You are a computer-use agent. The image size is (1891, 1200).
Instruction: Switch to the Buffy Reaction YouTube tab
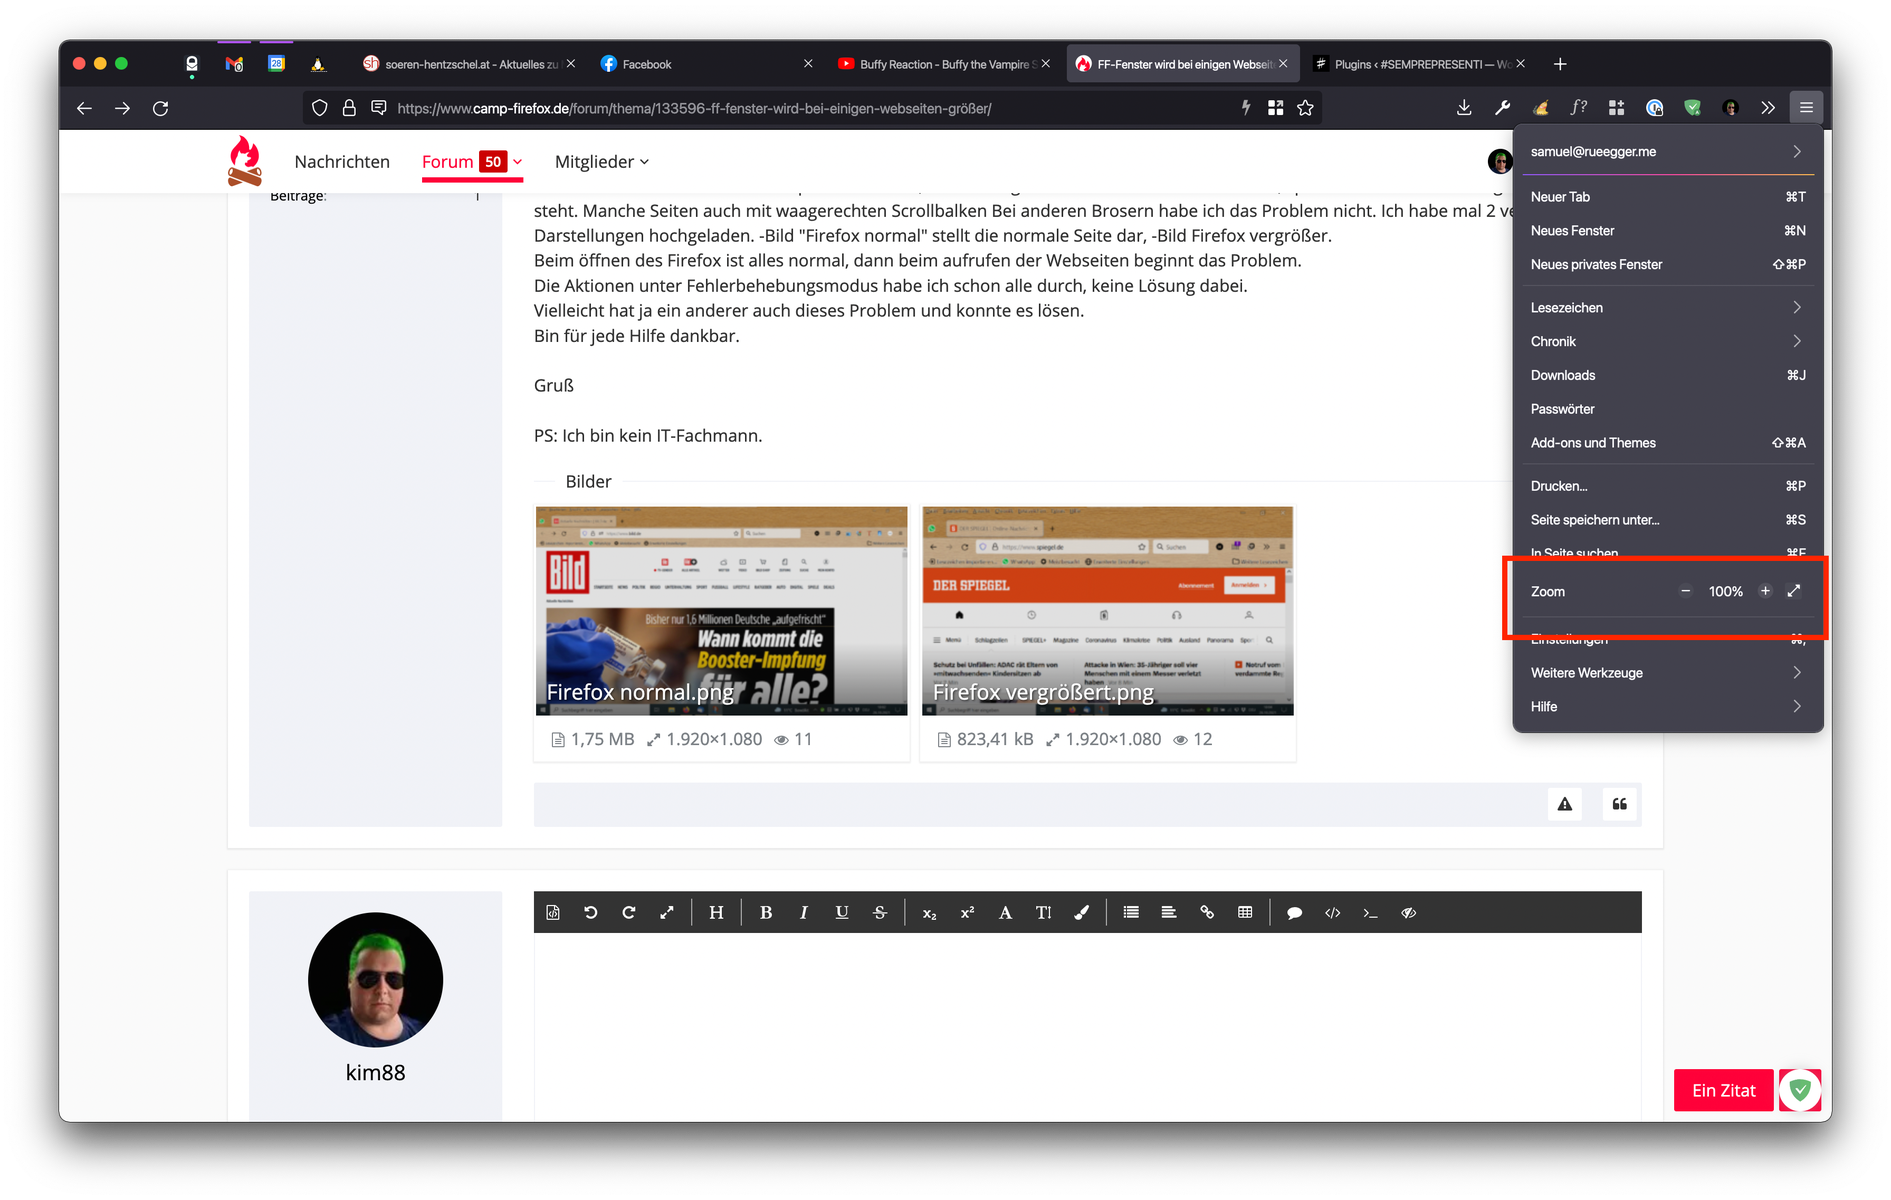pyautogui.click(x=943, y=64)
